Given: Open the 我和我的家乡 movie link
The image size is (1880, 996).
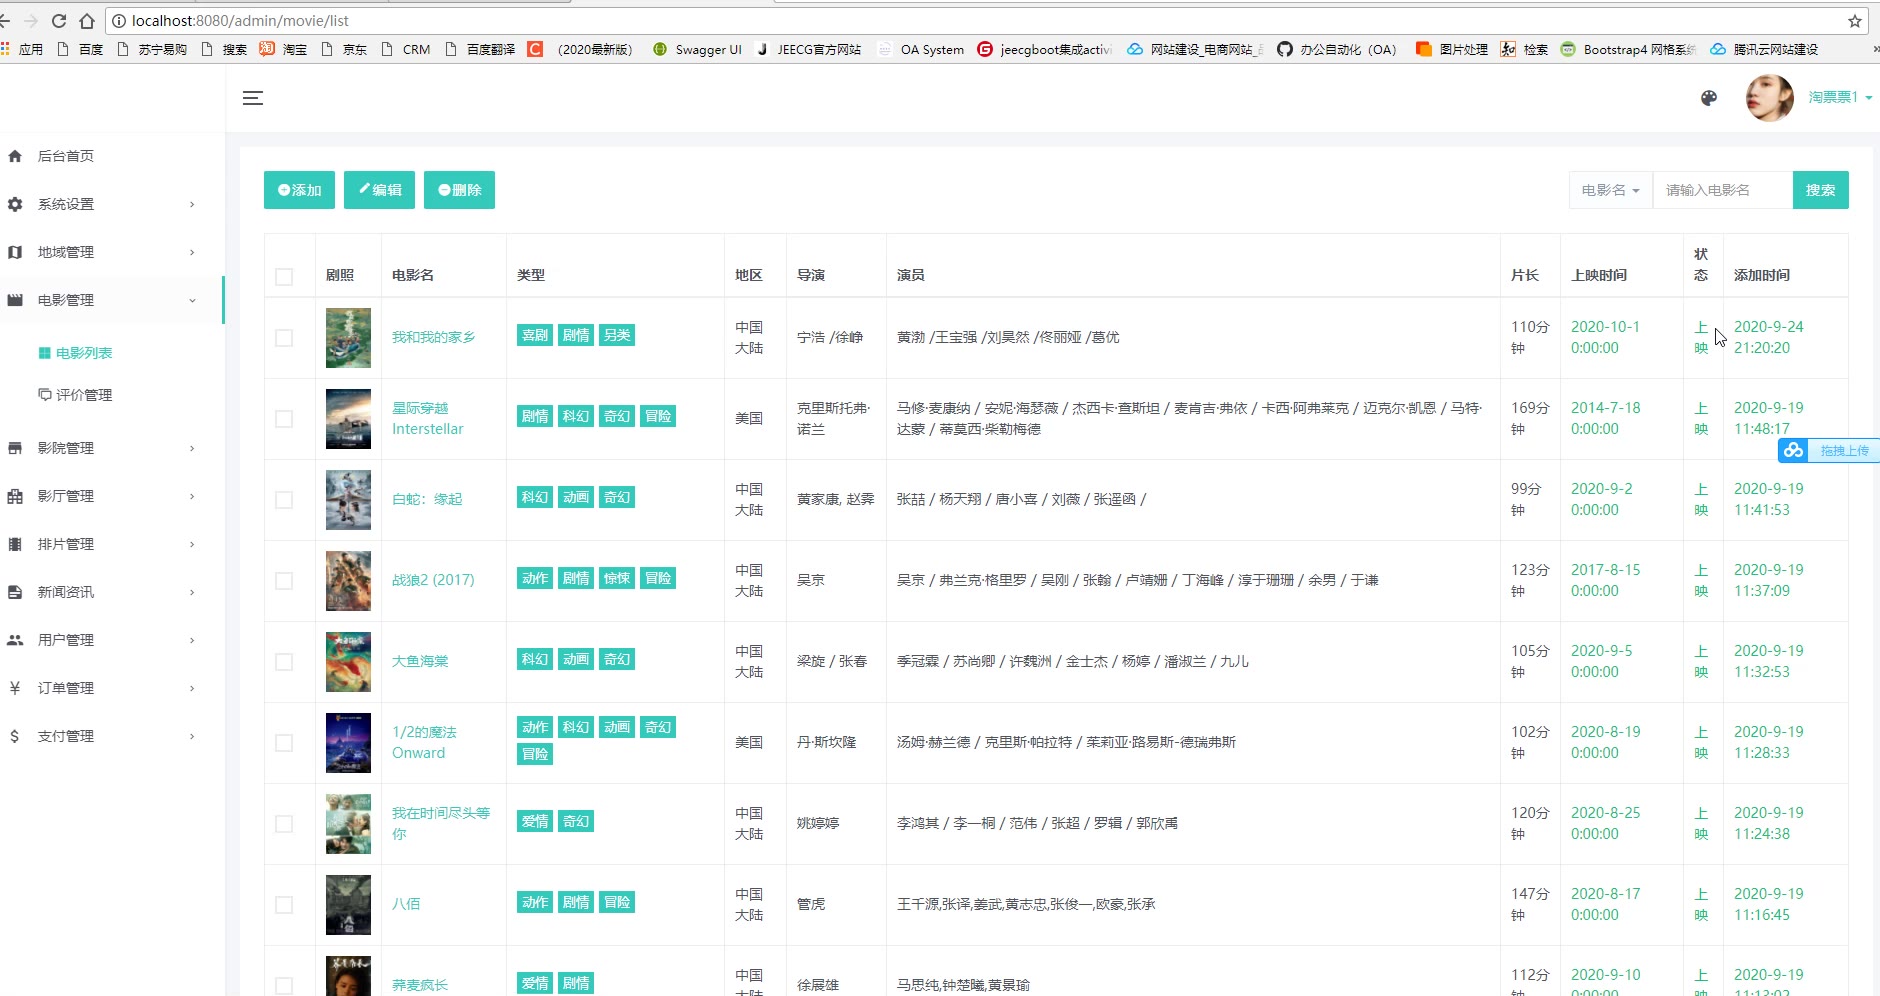Looking at the screenshot, I should point(433,338).
